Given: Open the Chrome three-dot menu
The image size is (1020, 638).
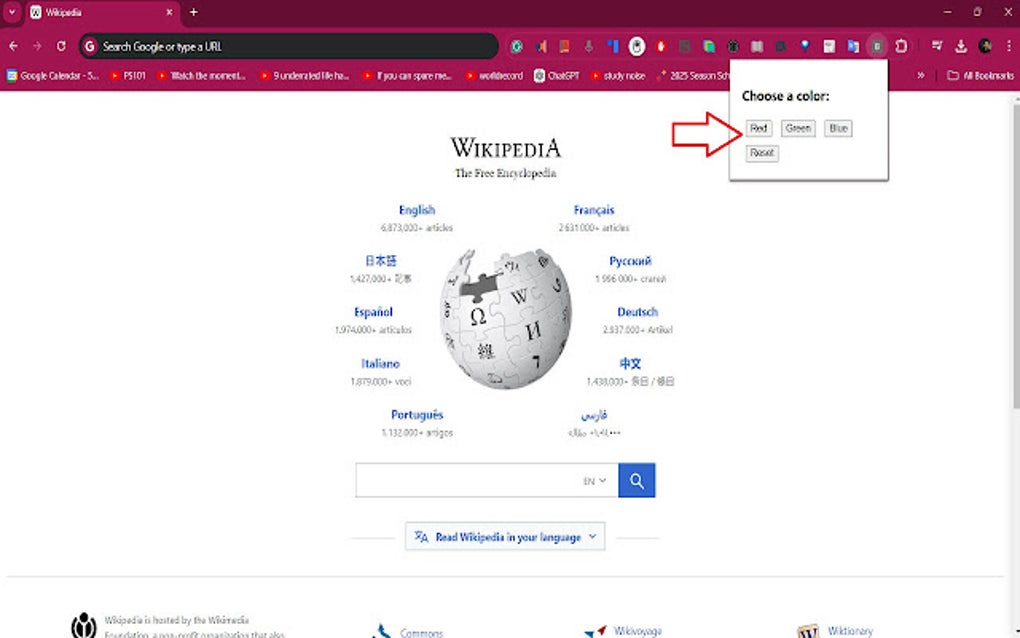Looking at the screenshot, I should [1008, 46].
